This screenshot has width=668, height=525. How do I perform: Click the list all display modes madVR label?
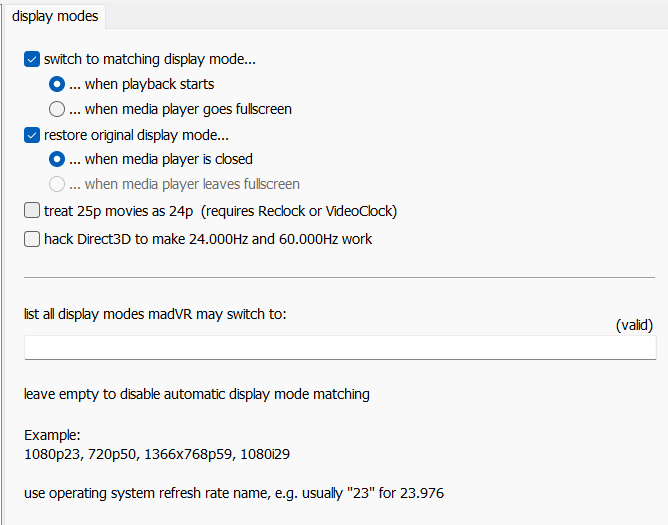(155, 314)
